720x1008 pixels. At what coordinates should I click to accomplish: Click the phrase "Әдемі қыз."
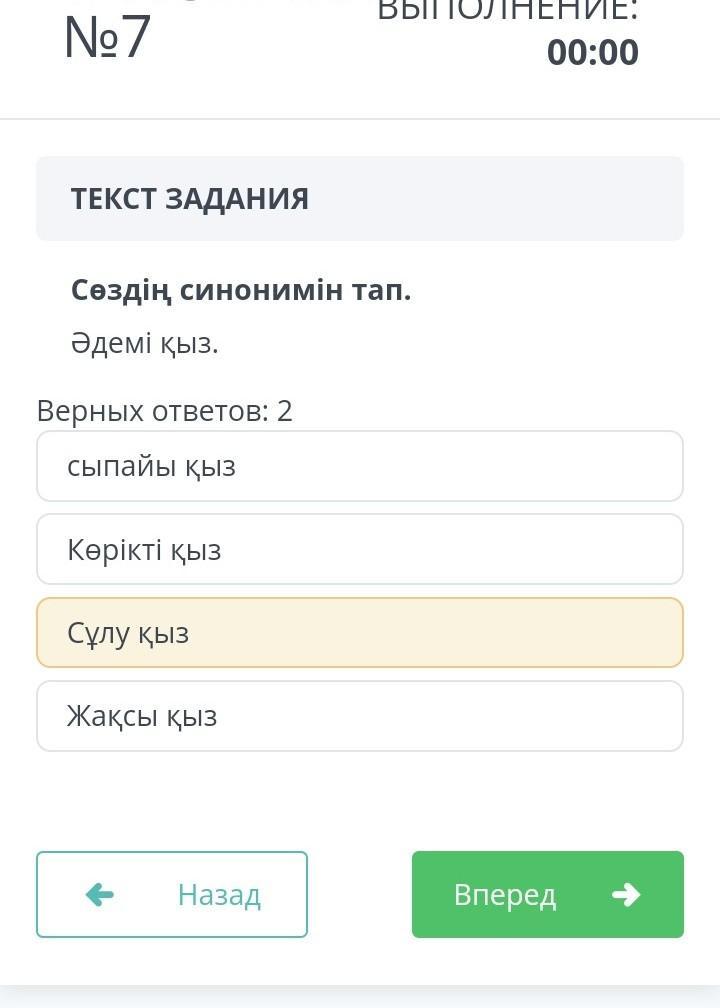pyautogui.click(x=145, y=343)
